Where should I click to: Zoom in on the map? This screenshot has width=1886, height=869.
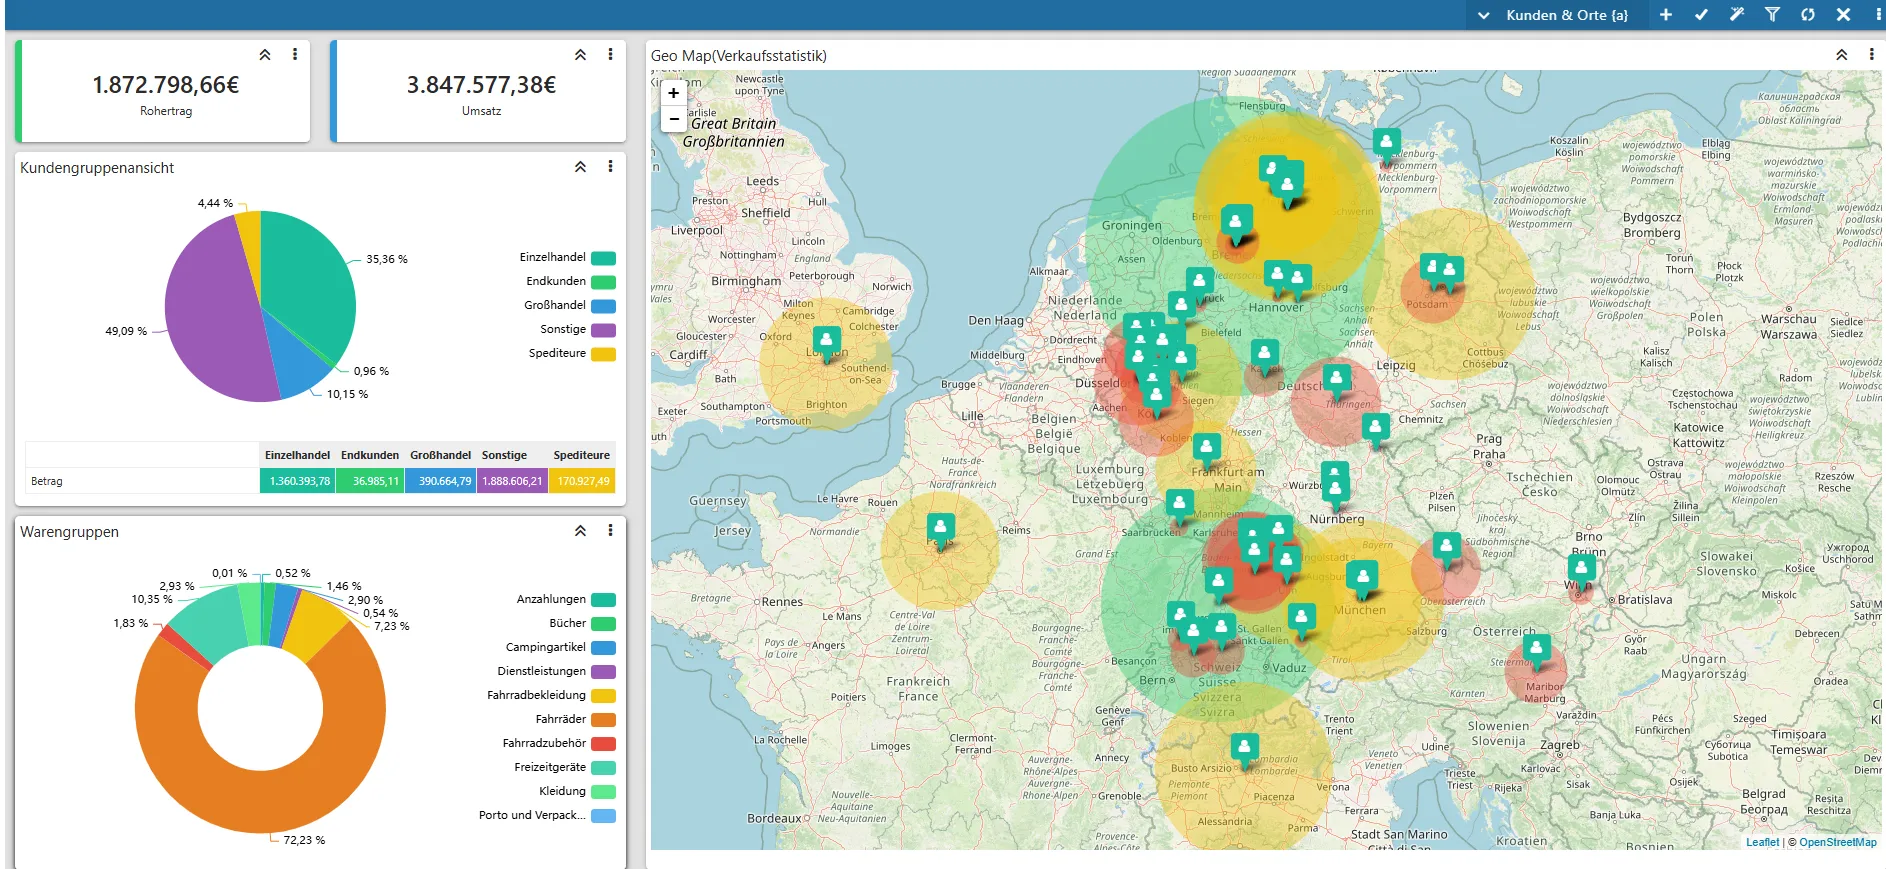(674, 93)
